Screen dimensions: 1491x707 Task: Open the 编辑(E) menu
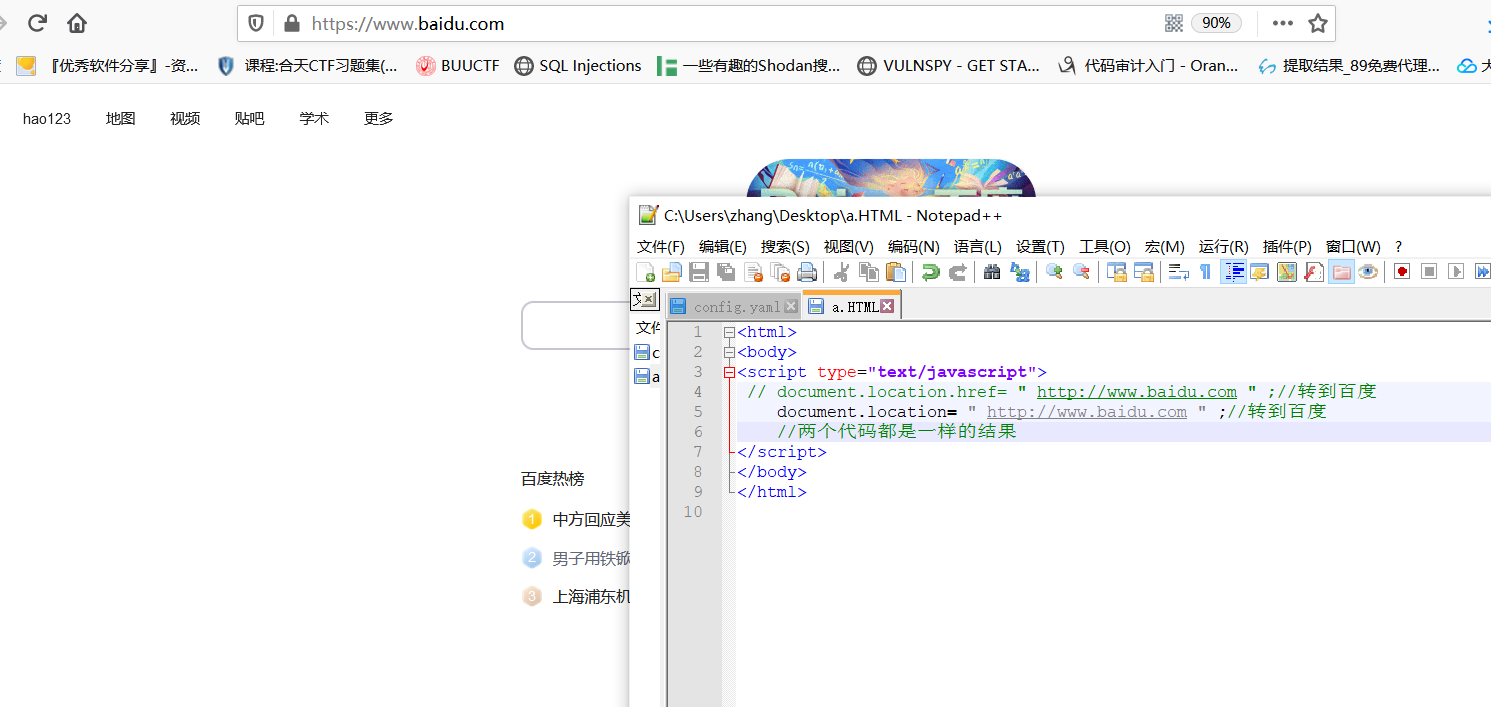click(x=723, y=247)
